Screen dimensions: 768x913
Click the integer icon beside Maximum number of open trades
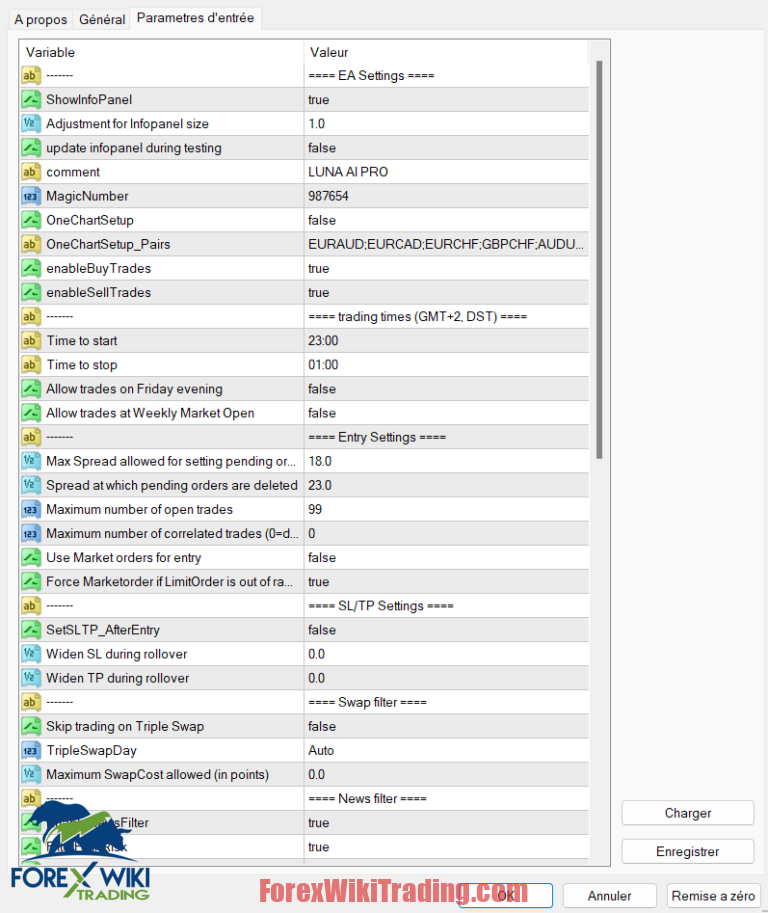click(x=31, y=509)
